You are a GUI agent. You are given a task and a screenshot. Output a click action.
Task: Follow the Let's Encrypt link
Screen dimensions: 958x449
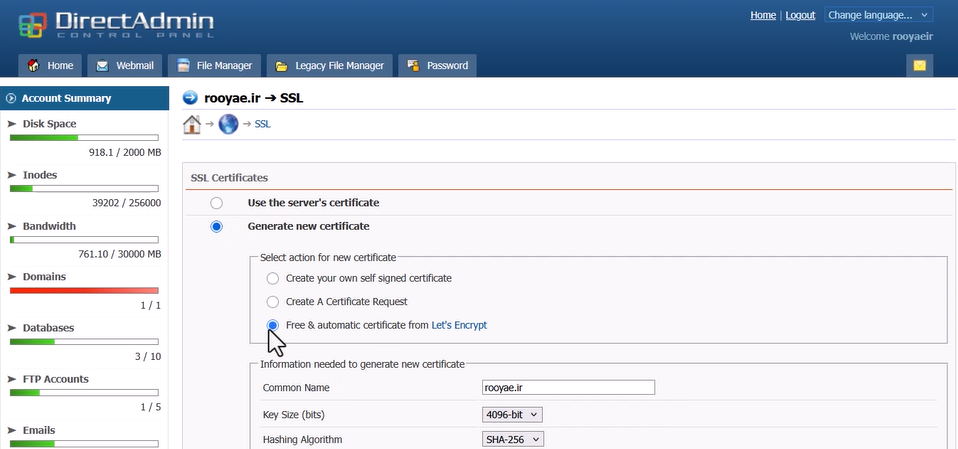point(459,325)
